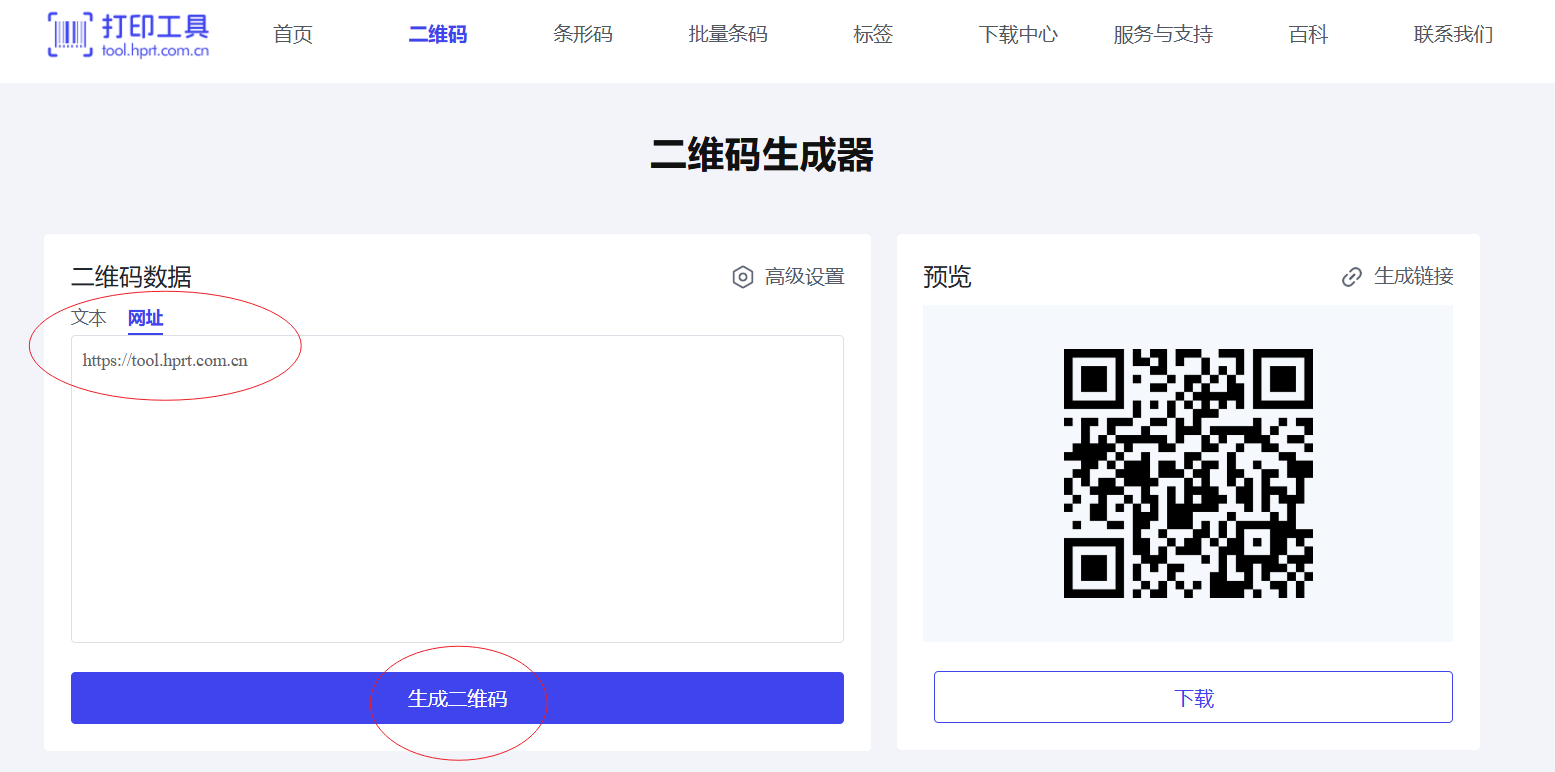This screenshot has width=1555, height=772.
Task: Open 服务与支持 in the top menu
Action: 1163,34
